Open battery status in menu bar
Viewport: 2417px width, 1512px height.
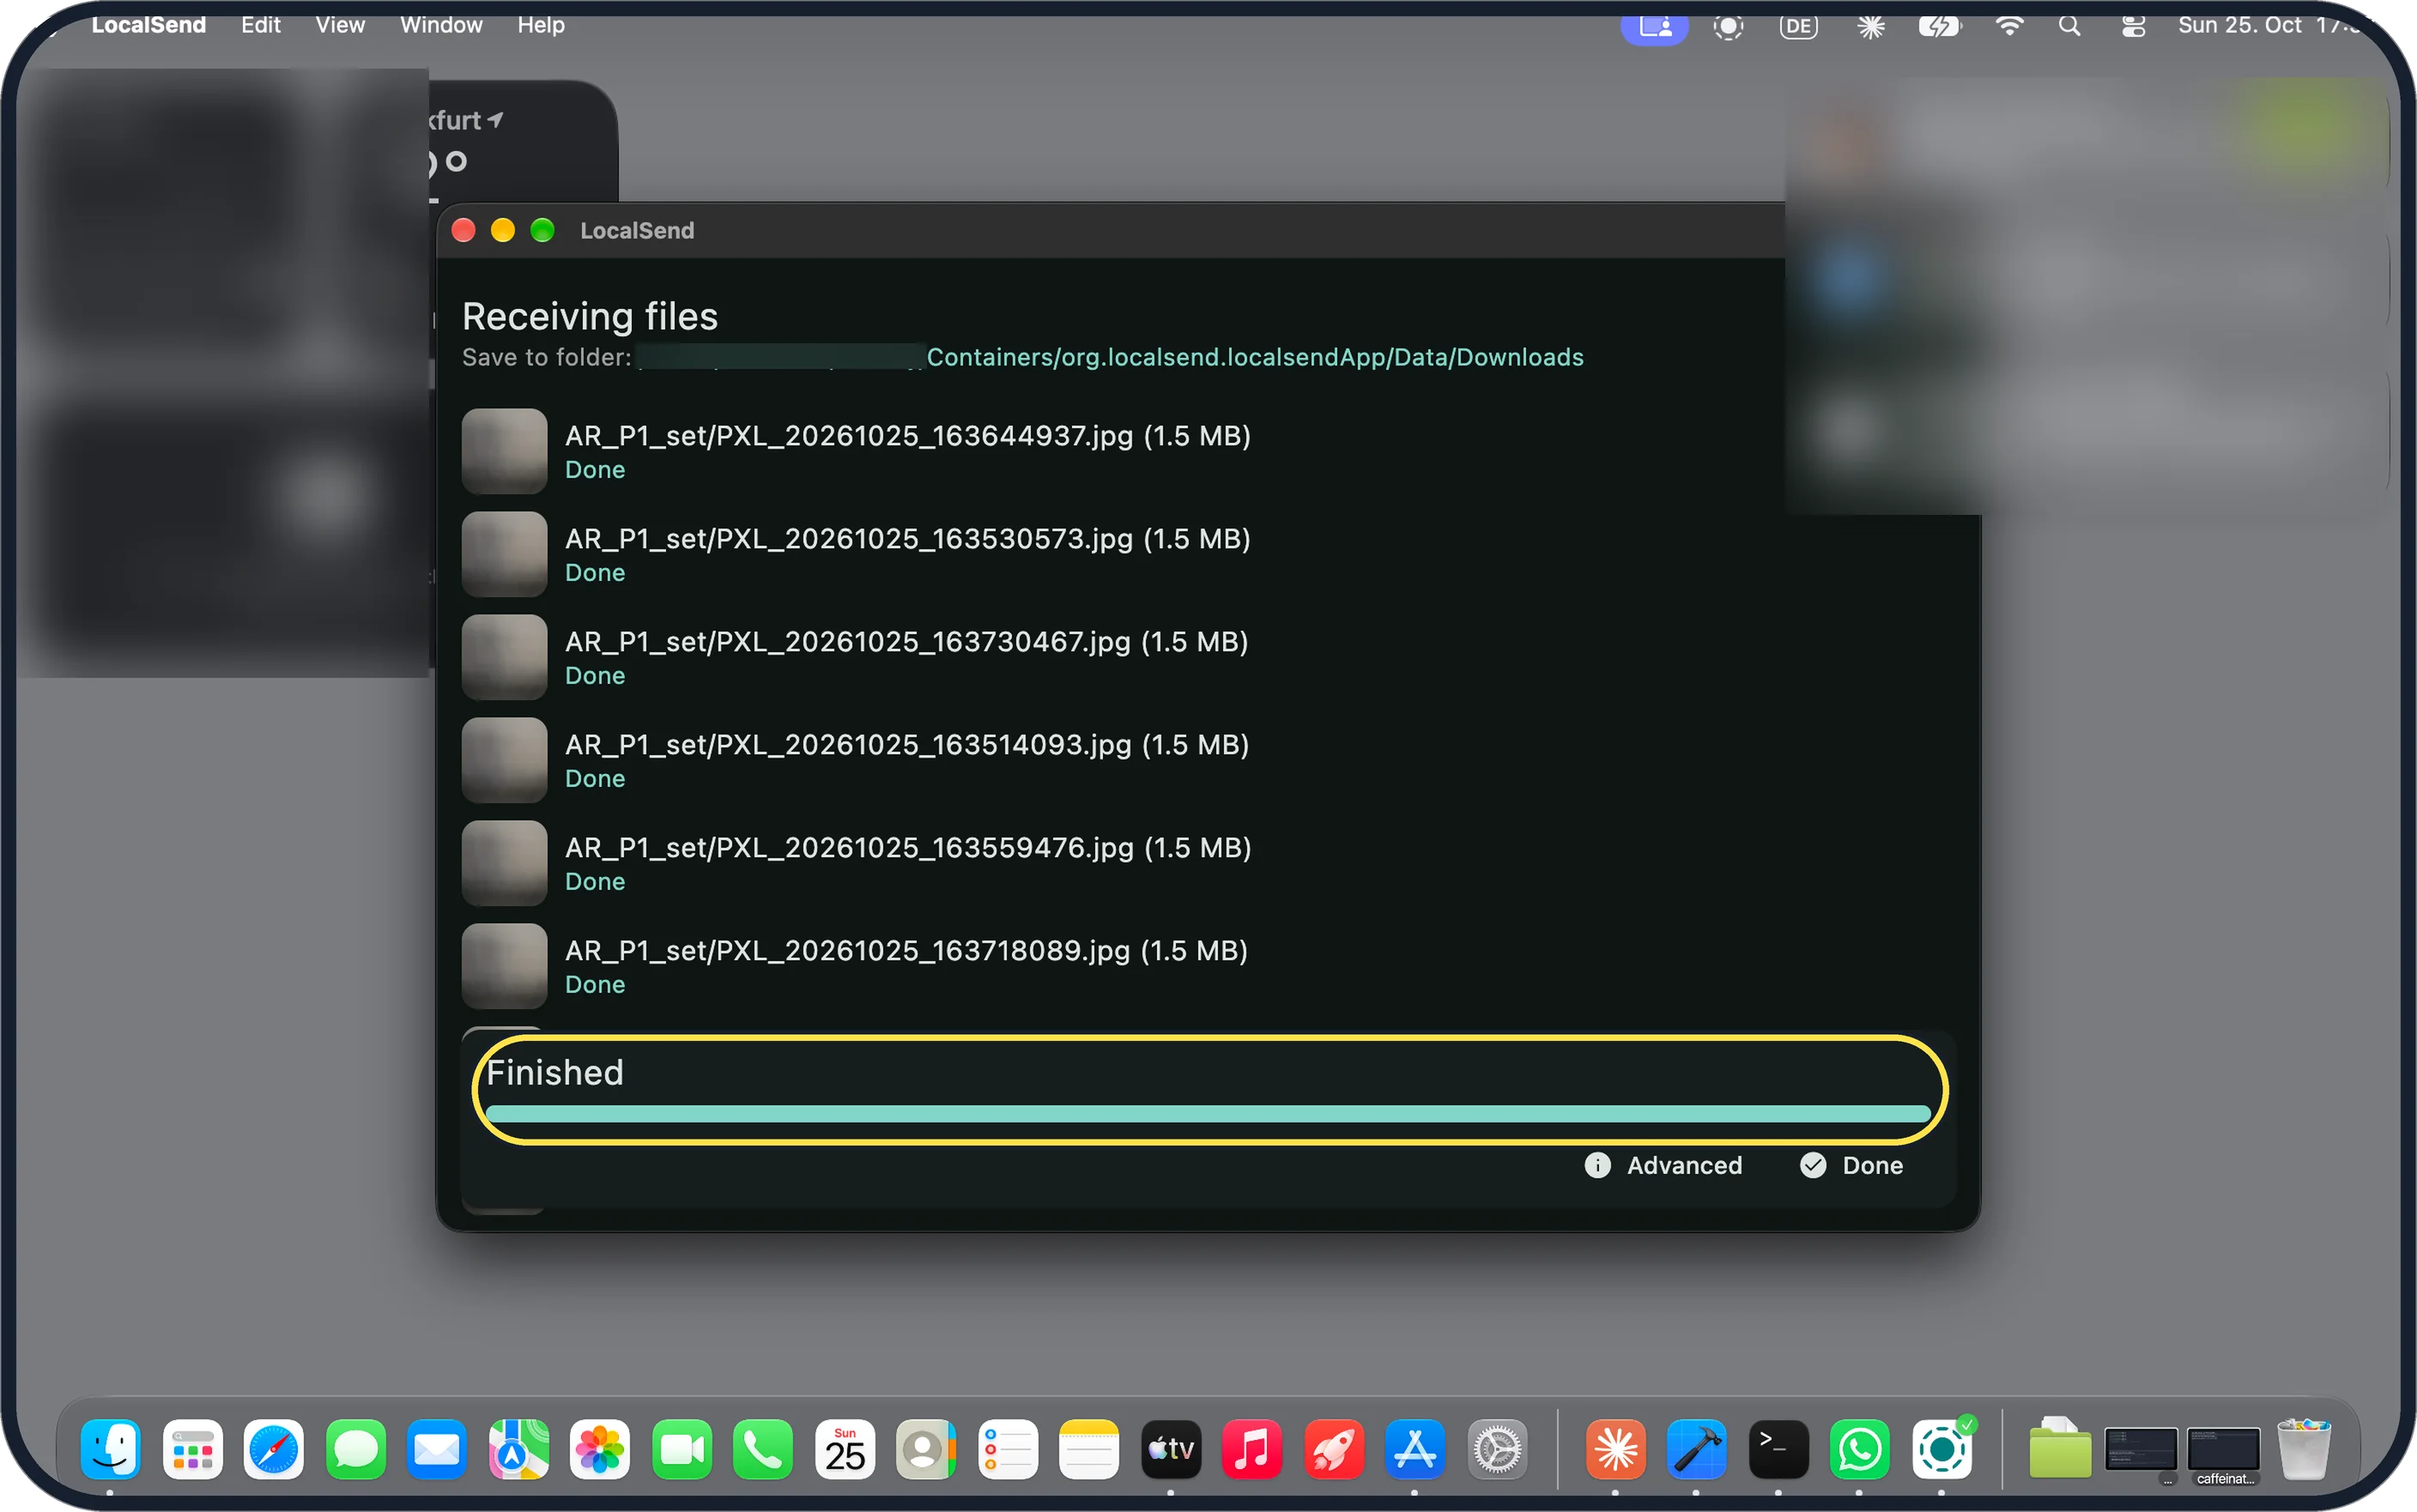(x=1939, y=26)
